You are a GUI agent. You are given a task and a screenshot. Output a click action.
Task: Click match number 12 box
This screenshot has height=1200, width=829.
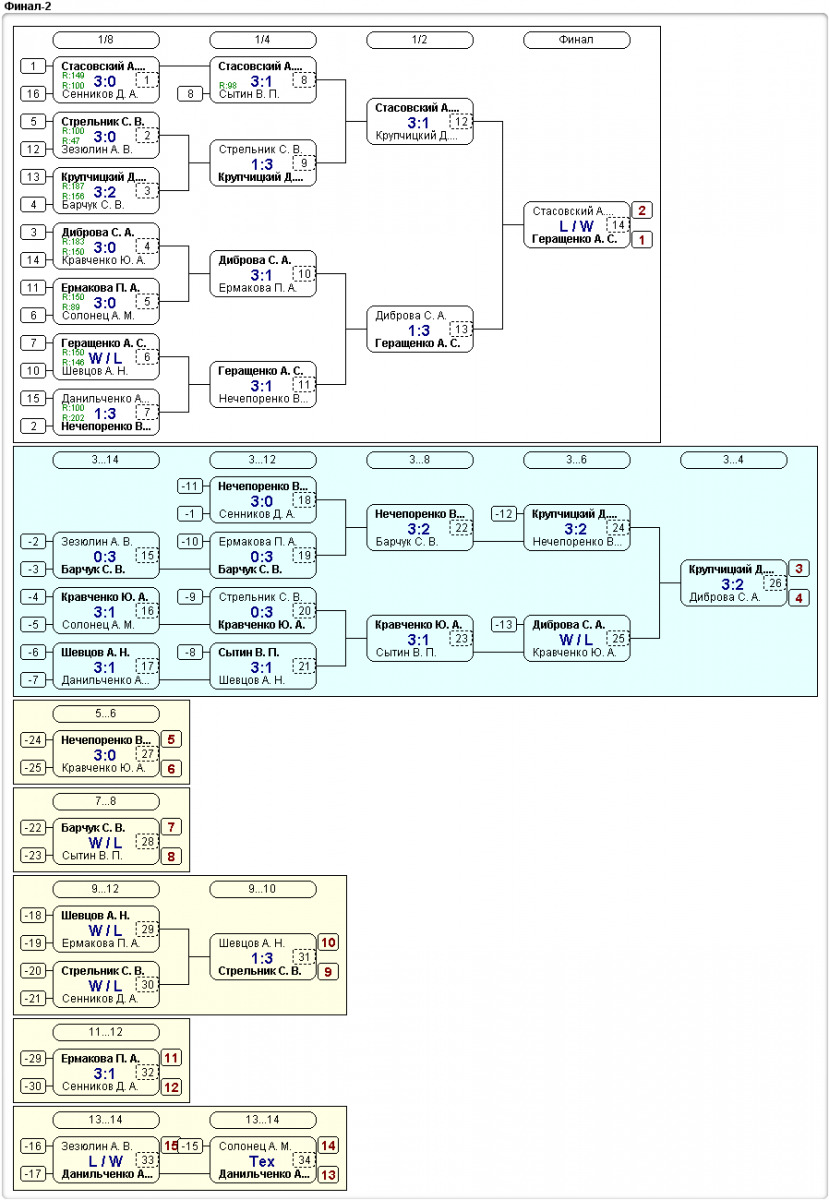pyautogui.click(x=461, y=121)
